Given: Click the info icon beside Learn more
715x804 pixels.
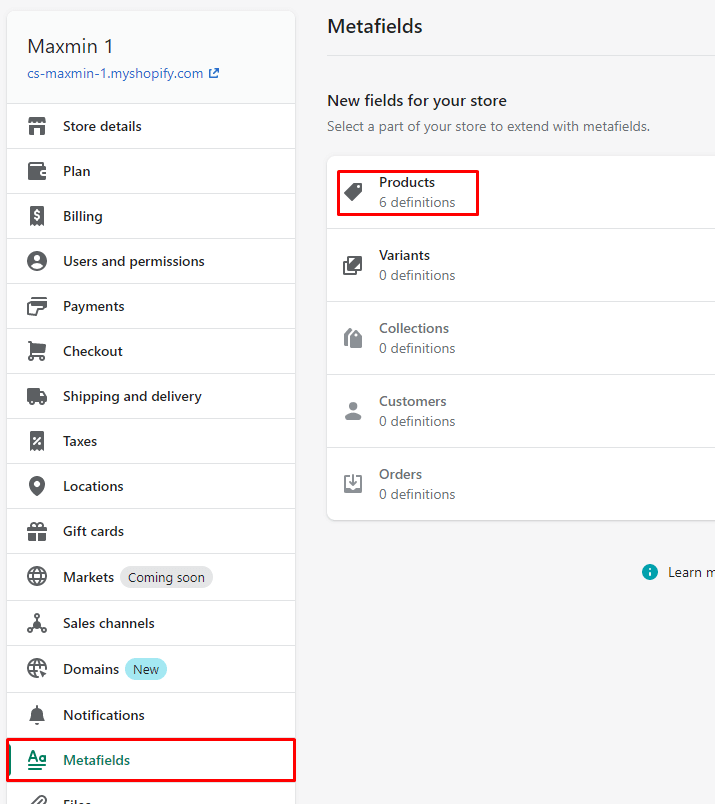Looking at the screenshot, I should pyautogui.click(x=650, y=572).
